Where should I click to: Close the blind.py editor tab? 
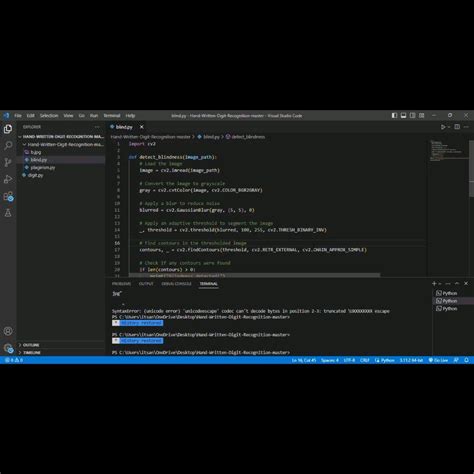[142, 127]
